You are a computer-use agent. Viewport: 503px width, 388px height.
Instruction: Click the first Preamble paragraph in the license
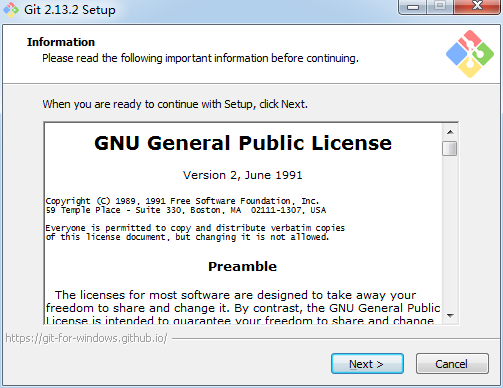tap(243, 308)
